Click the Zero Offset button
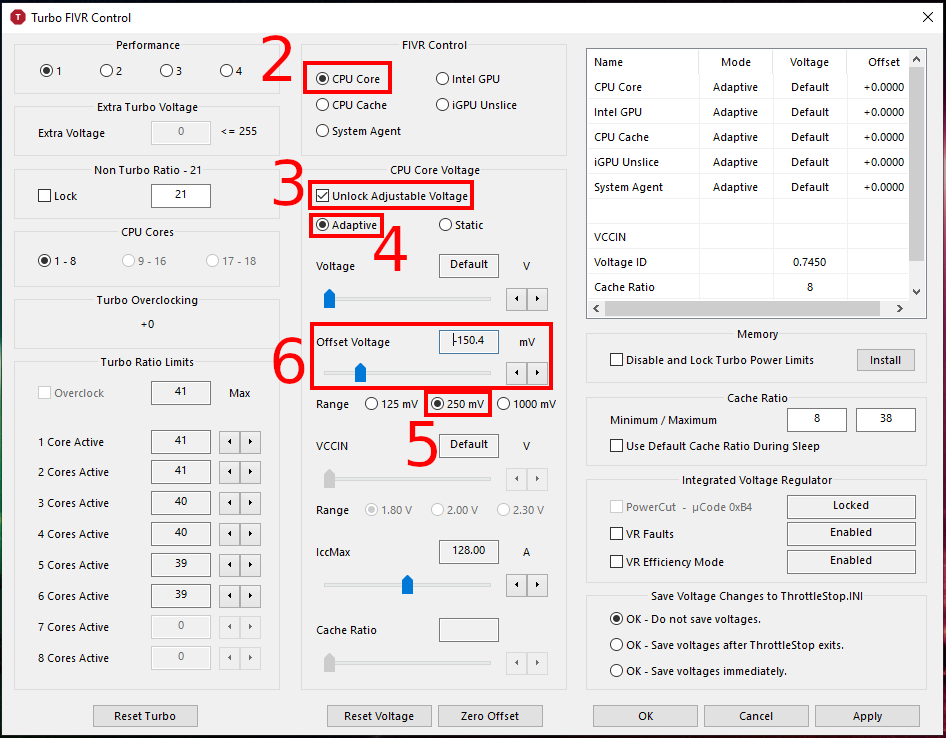The image size is (946, 738). pos(490,716)
